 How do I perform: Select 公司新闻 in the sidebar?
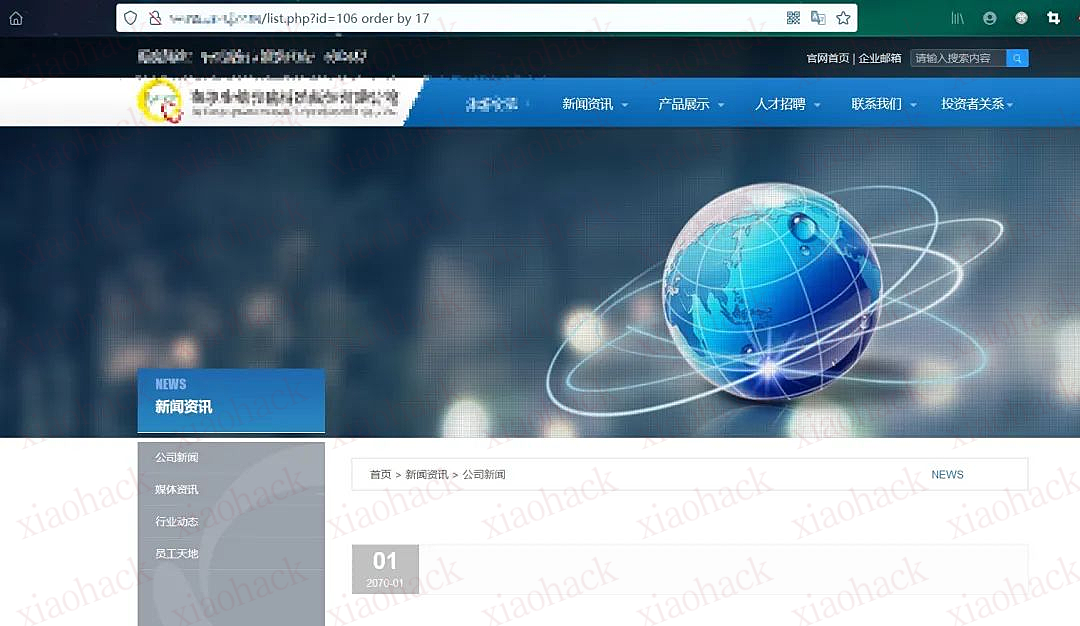[x=176, y=457]
